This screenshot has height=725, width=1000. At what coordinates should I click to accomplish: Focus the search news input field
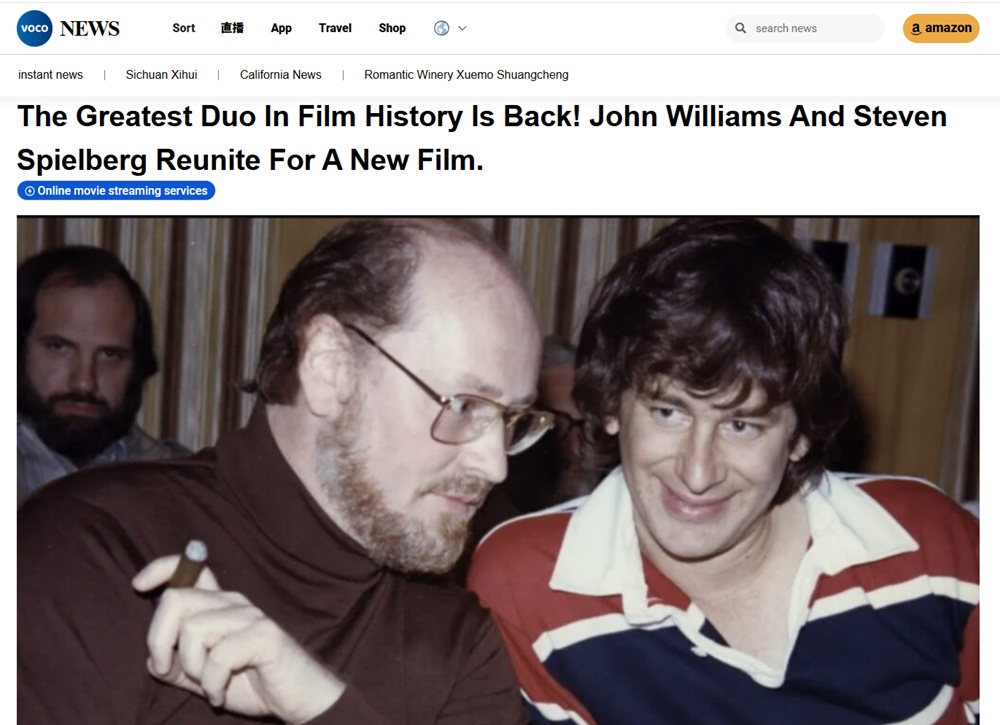[805, 28]
